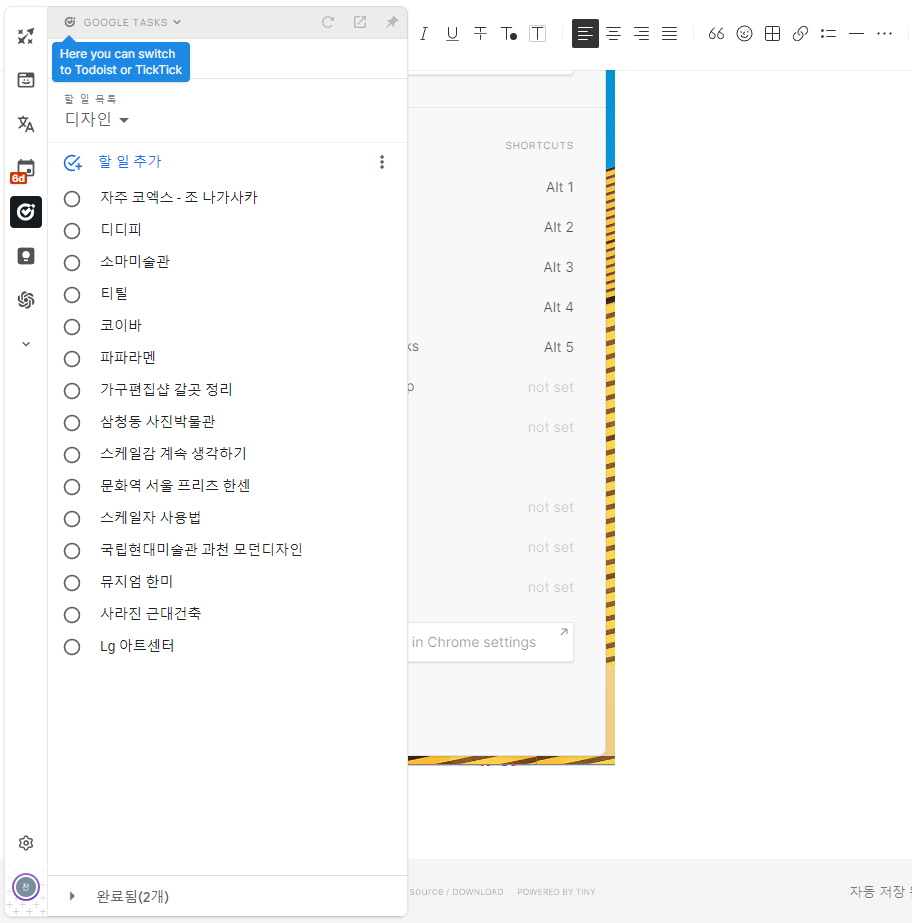Open task 문화역 서울 프리즈 한센

tap(175, 486)
